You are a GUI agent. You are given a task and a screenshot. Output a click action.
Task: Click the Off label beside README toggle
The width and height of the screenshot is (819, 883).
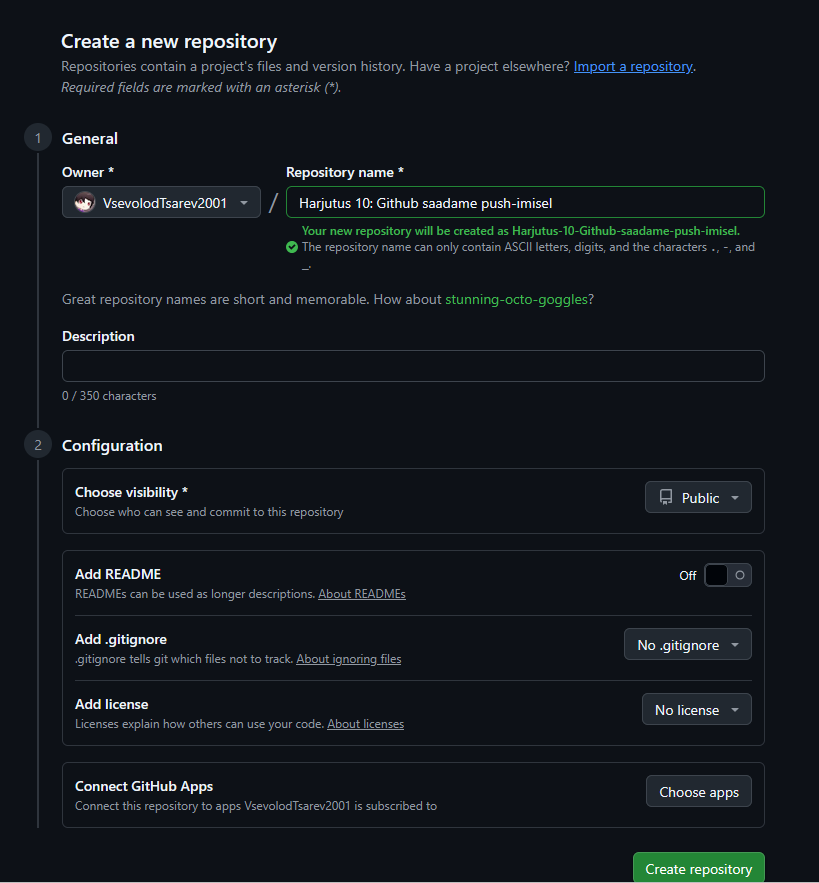688,576
